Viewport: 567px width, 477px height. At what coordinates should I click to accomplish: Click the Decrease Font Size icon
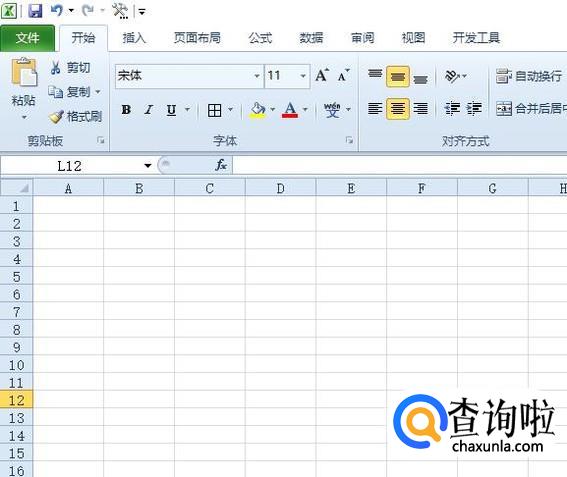pyautogui.click(x=344, y=75)
